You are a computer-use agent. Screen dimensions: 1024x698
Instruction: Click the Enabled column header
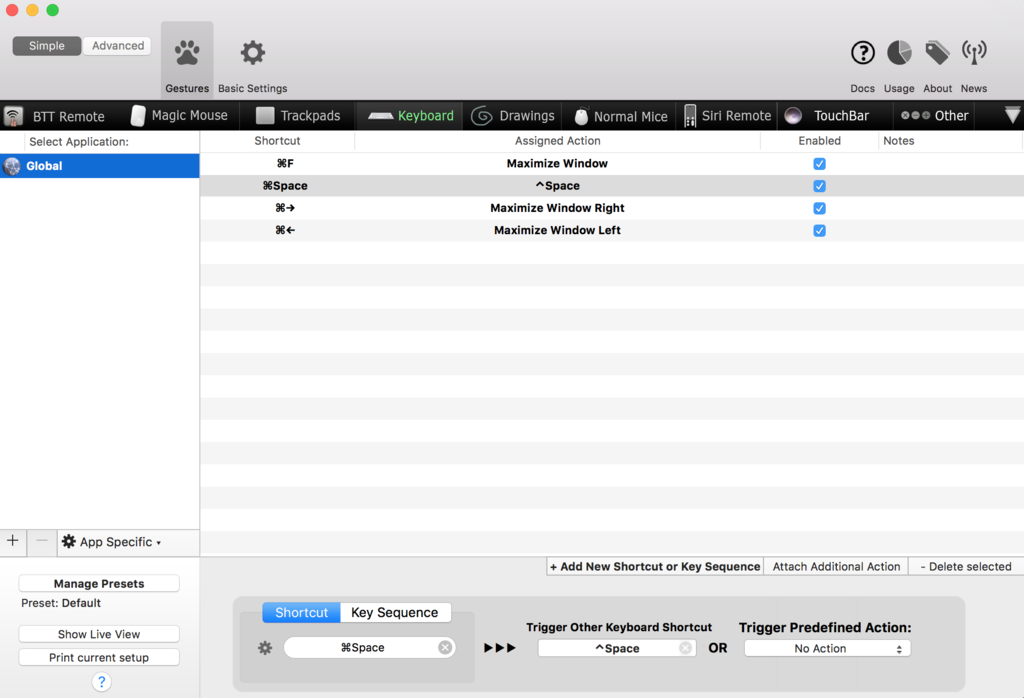coord(819,140)
